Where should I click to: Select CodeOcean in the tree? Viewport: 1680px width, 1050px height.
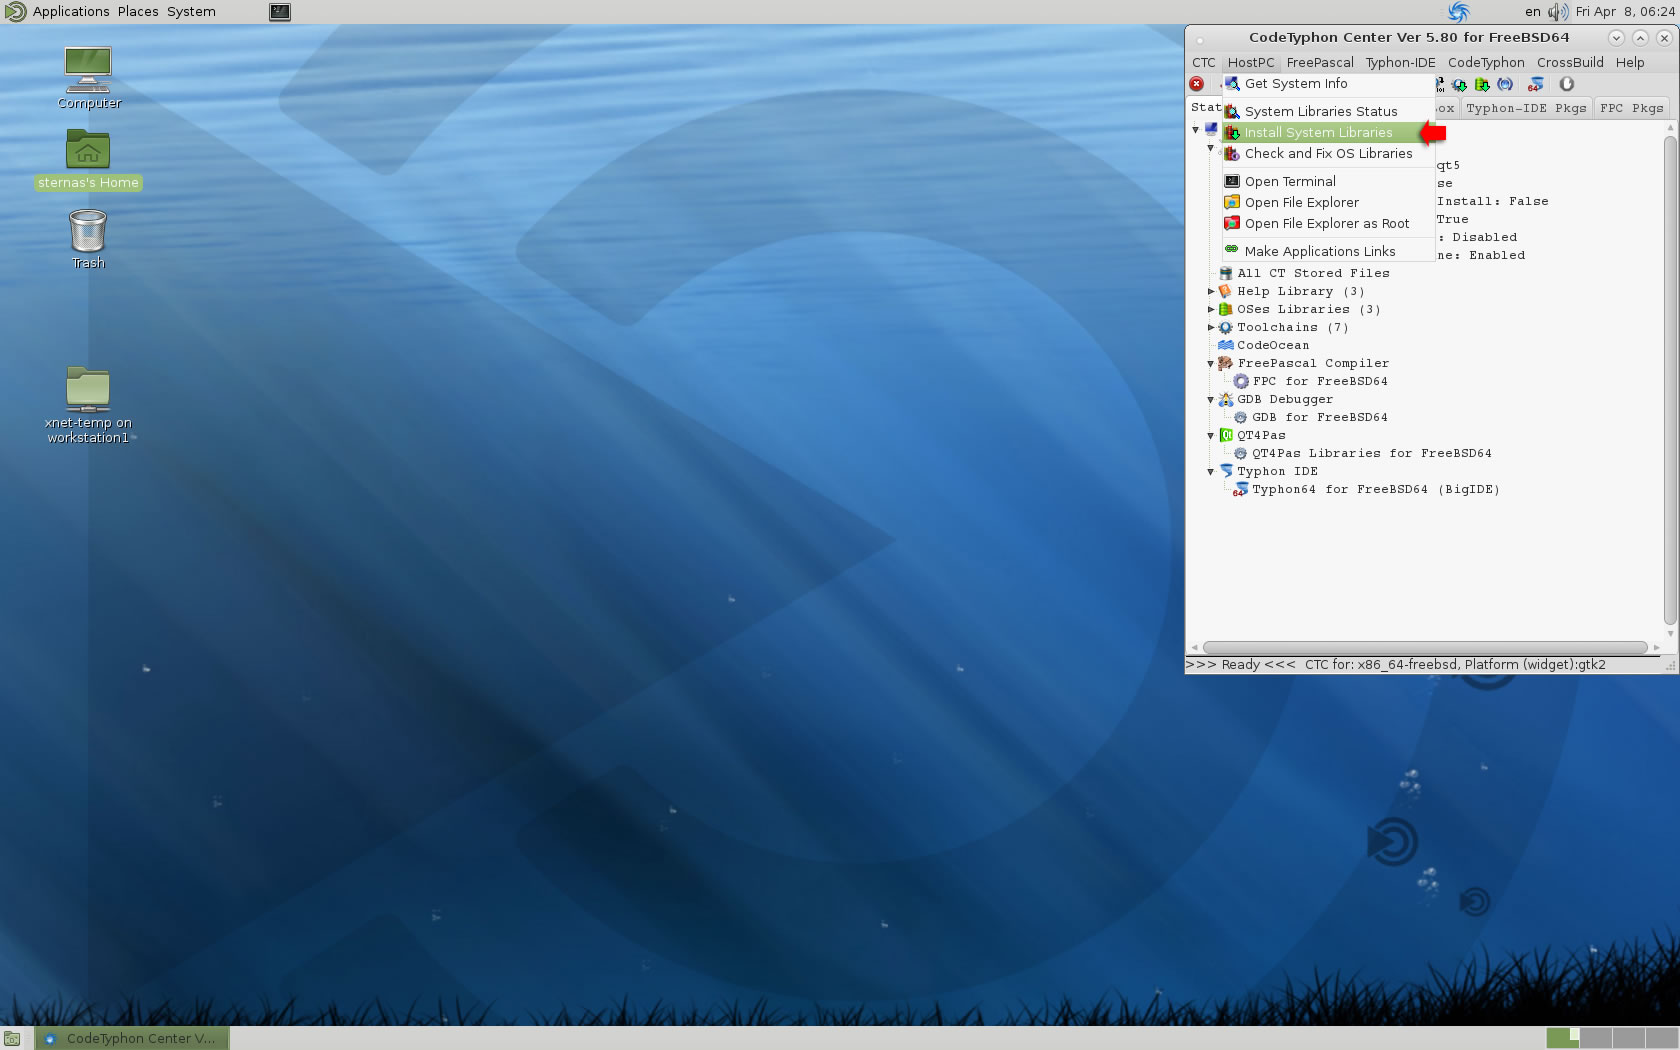[1272, 346]
